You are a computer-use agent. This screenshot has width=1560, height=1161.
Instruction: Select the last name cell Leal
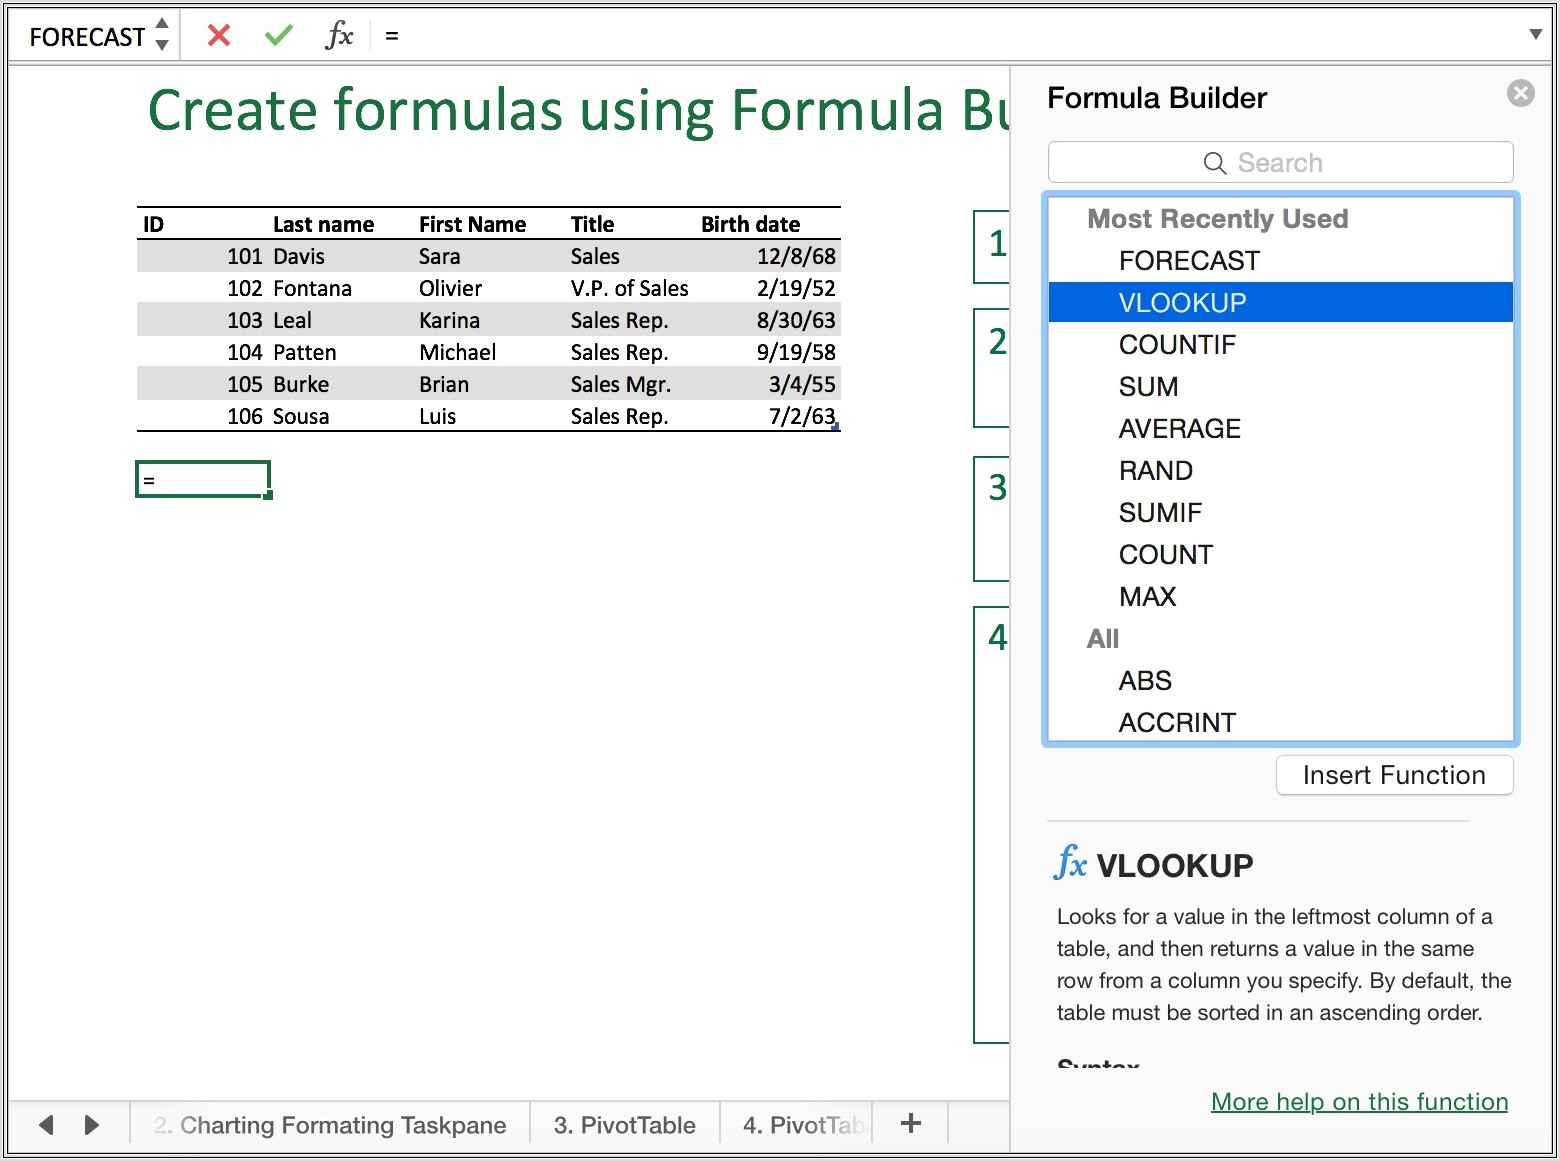click(292, 320)
